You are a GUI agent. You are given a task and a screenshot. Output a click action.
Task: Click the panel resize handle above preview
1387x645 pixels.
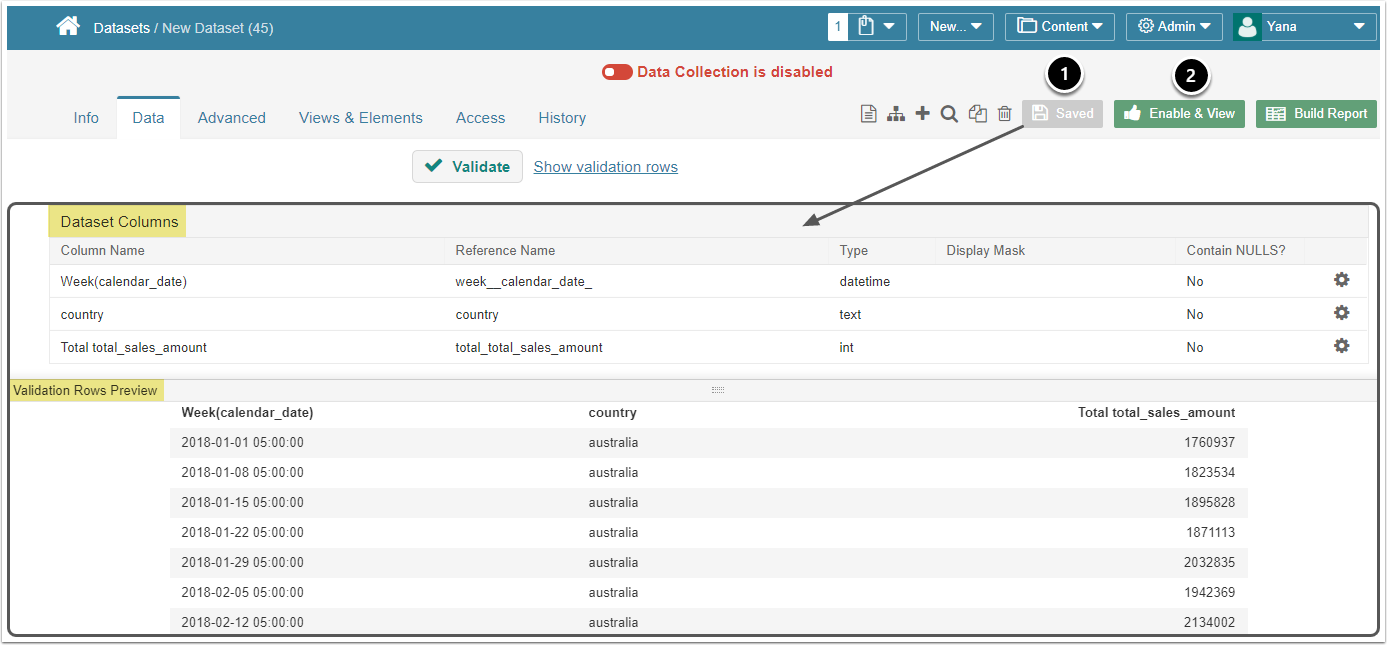pyautogui.click(x=717, y=390)
